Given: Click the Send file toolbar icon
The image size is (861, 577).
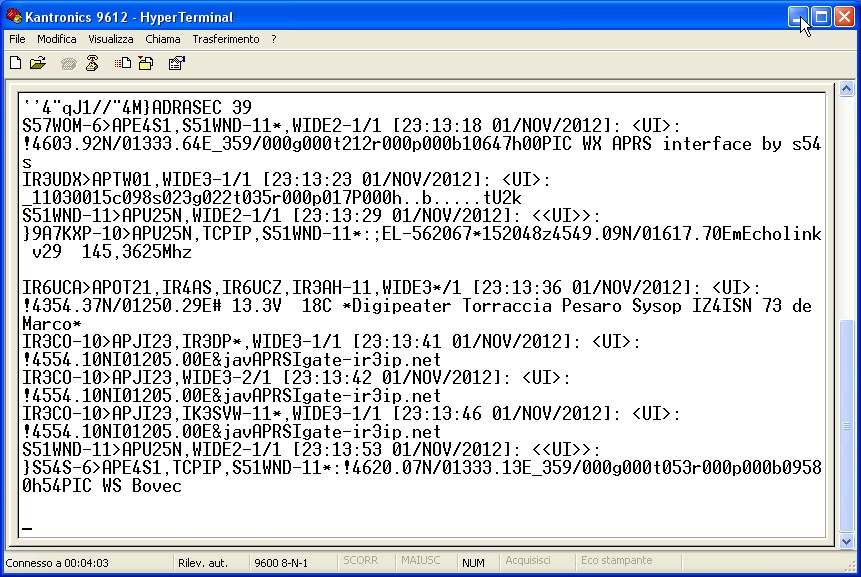Looking at the screenshot, I should pos(122,63).
